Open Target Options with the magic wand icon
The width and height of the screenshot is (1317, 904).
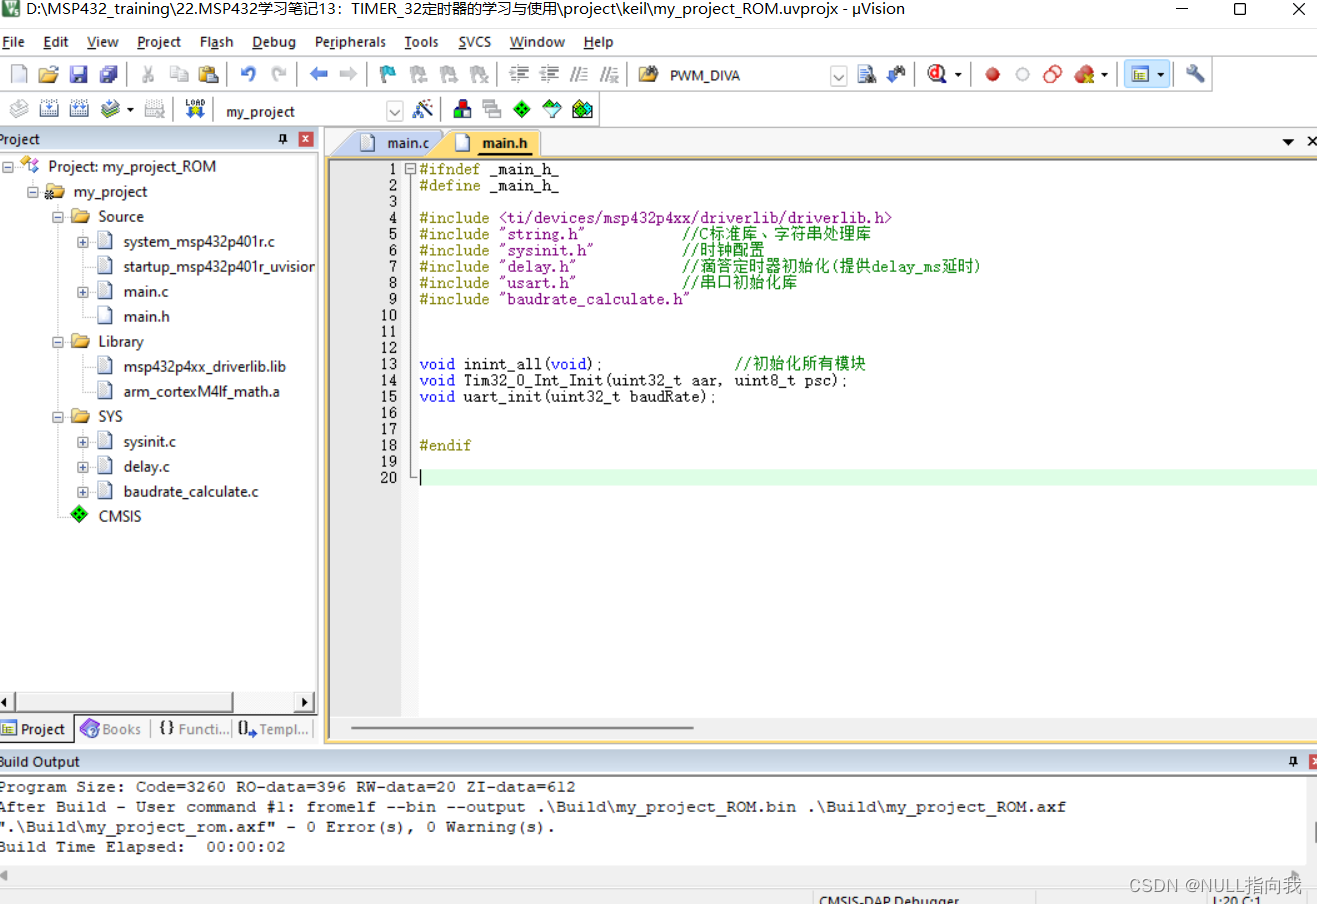[x=424, y=108]
